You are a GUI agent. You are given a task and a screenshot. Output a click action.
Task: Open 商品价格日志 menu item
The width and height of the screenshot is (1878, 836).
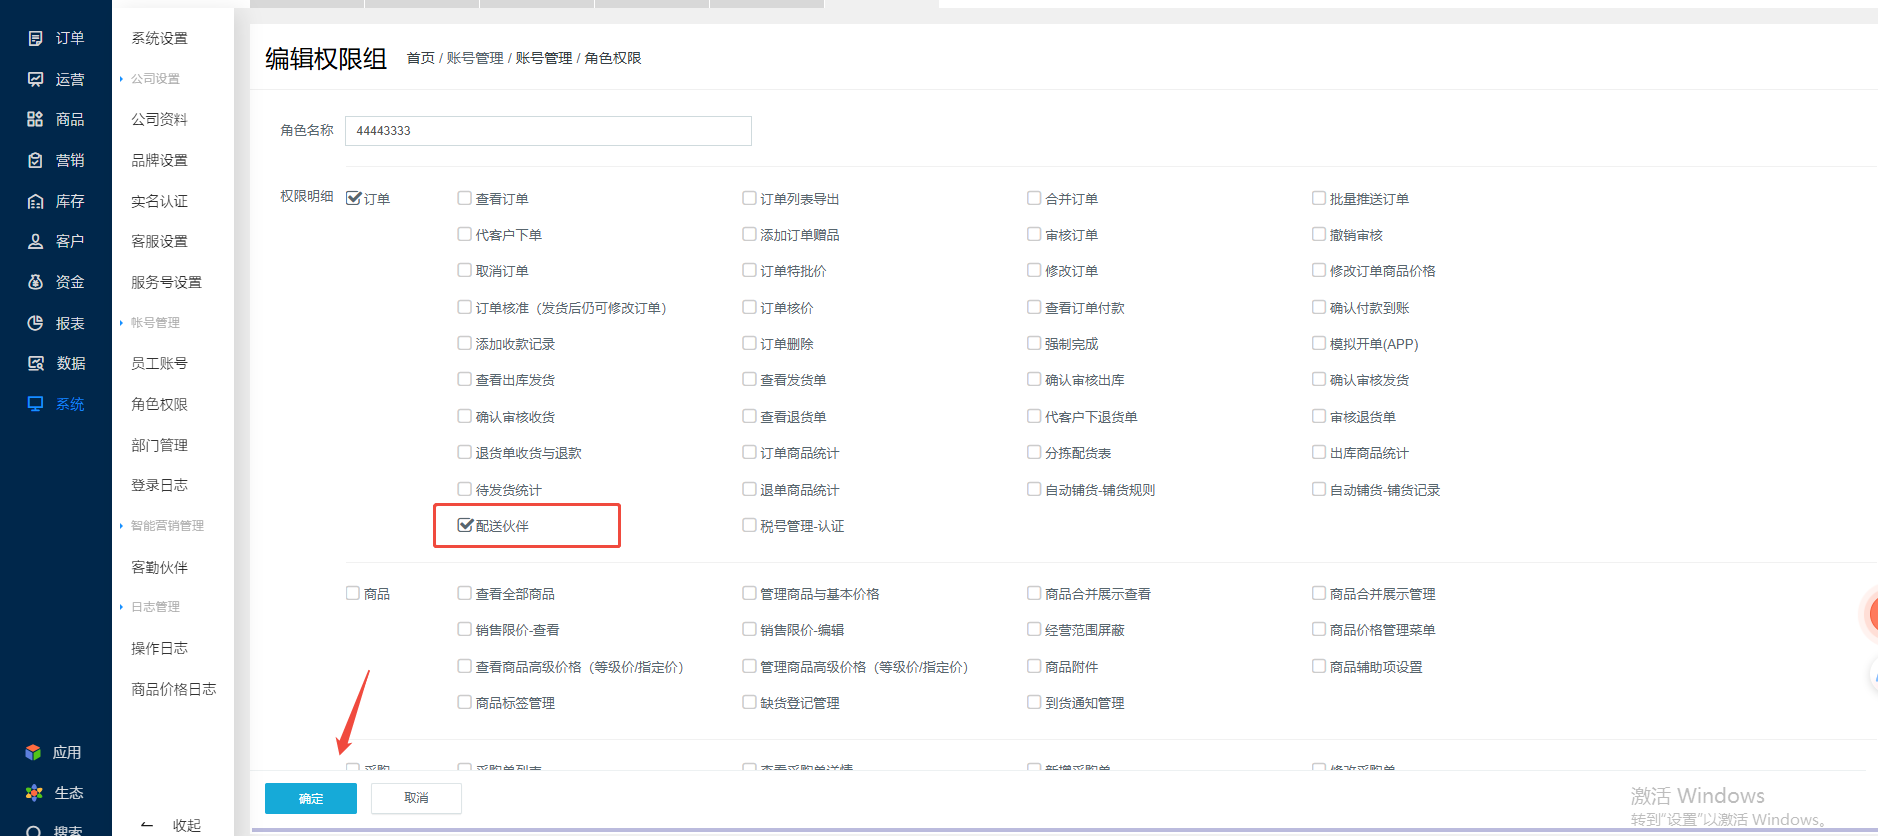click(174, 689)
